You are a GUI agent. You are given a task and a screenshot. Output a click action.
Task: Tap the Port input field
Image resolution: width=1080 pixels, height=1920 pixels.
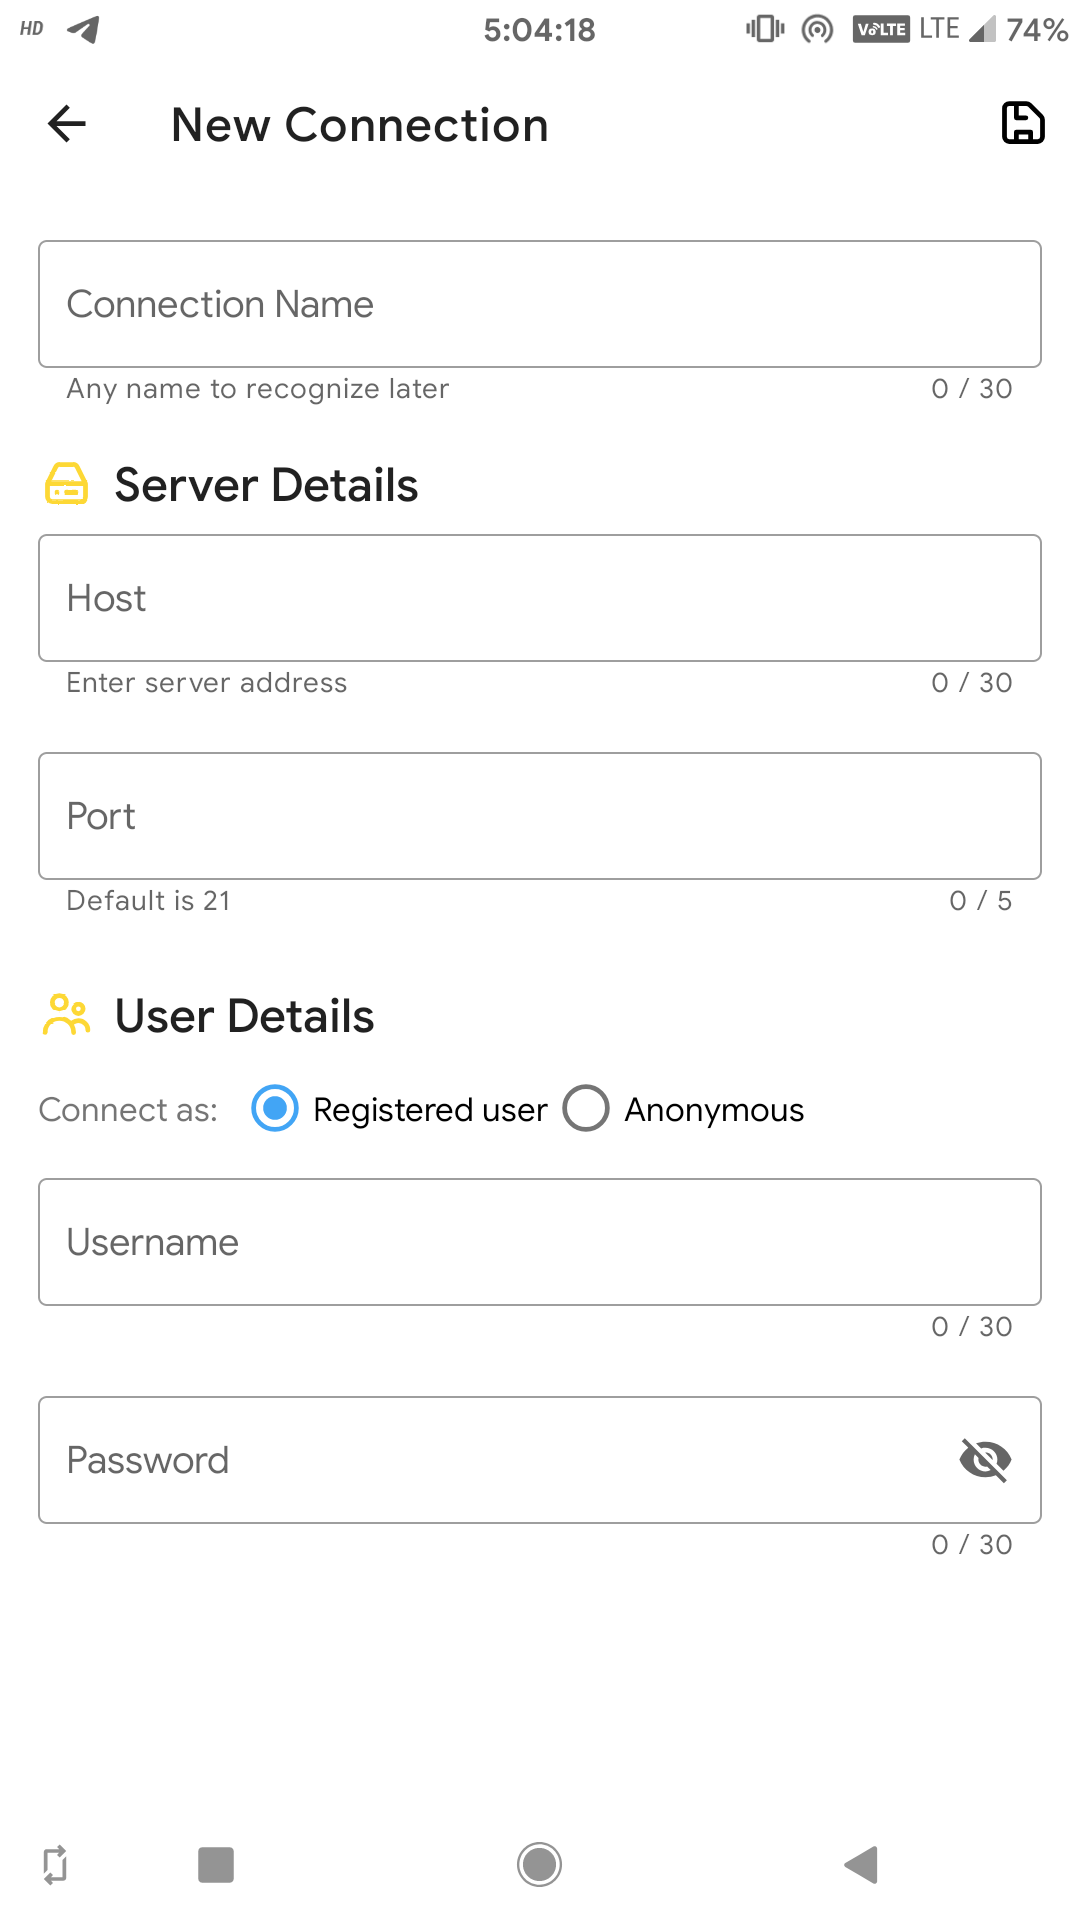pyautogui.click(x=540, y=816)
